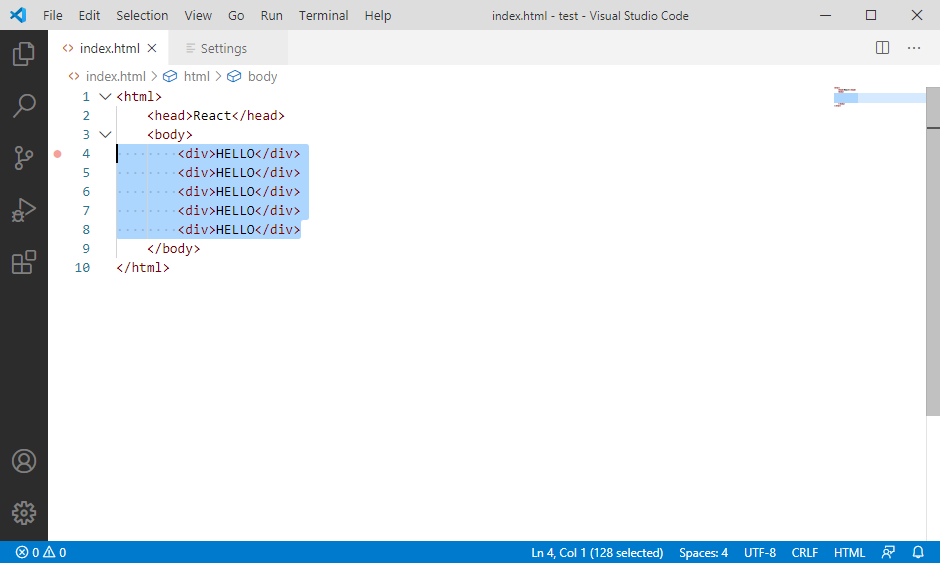Image resolution: width=940 pixels, height=563 pixels.
Task: Click the errors and warnings indicator
Action: (x=41, y=552)
